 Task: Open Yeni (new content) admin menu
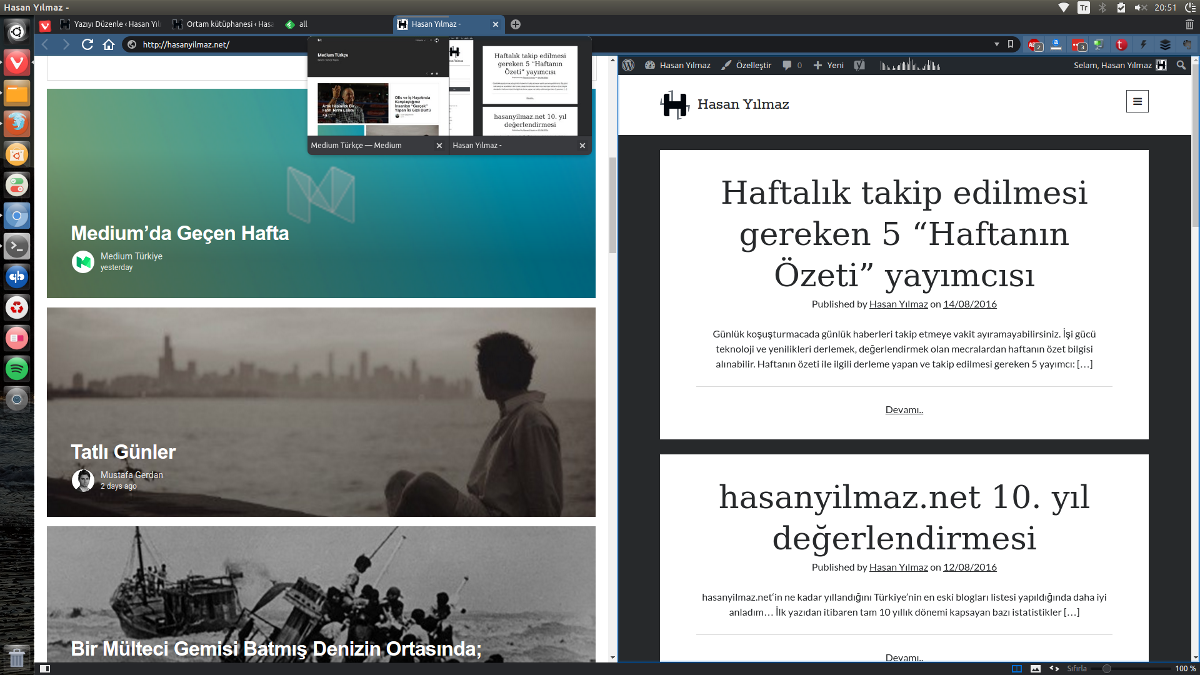828,65
